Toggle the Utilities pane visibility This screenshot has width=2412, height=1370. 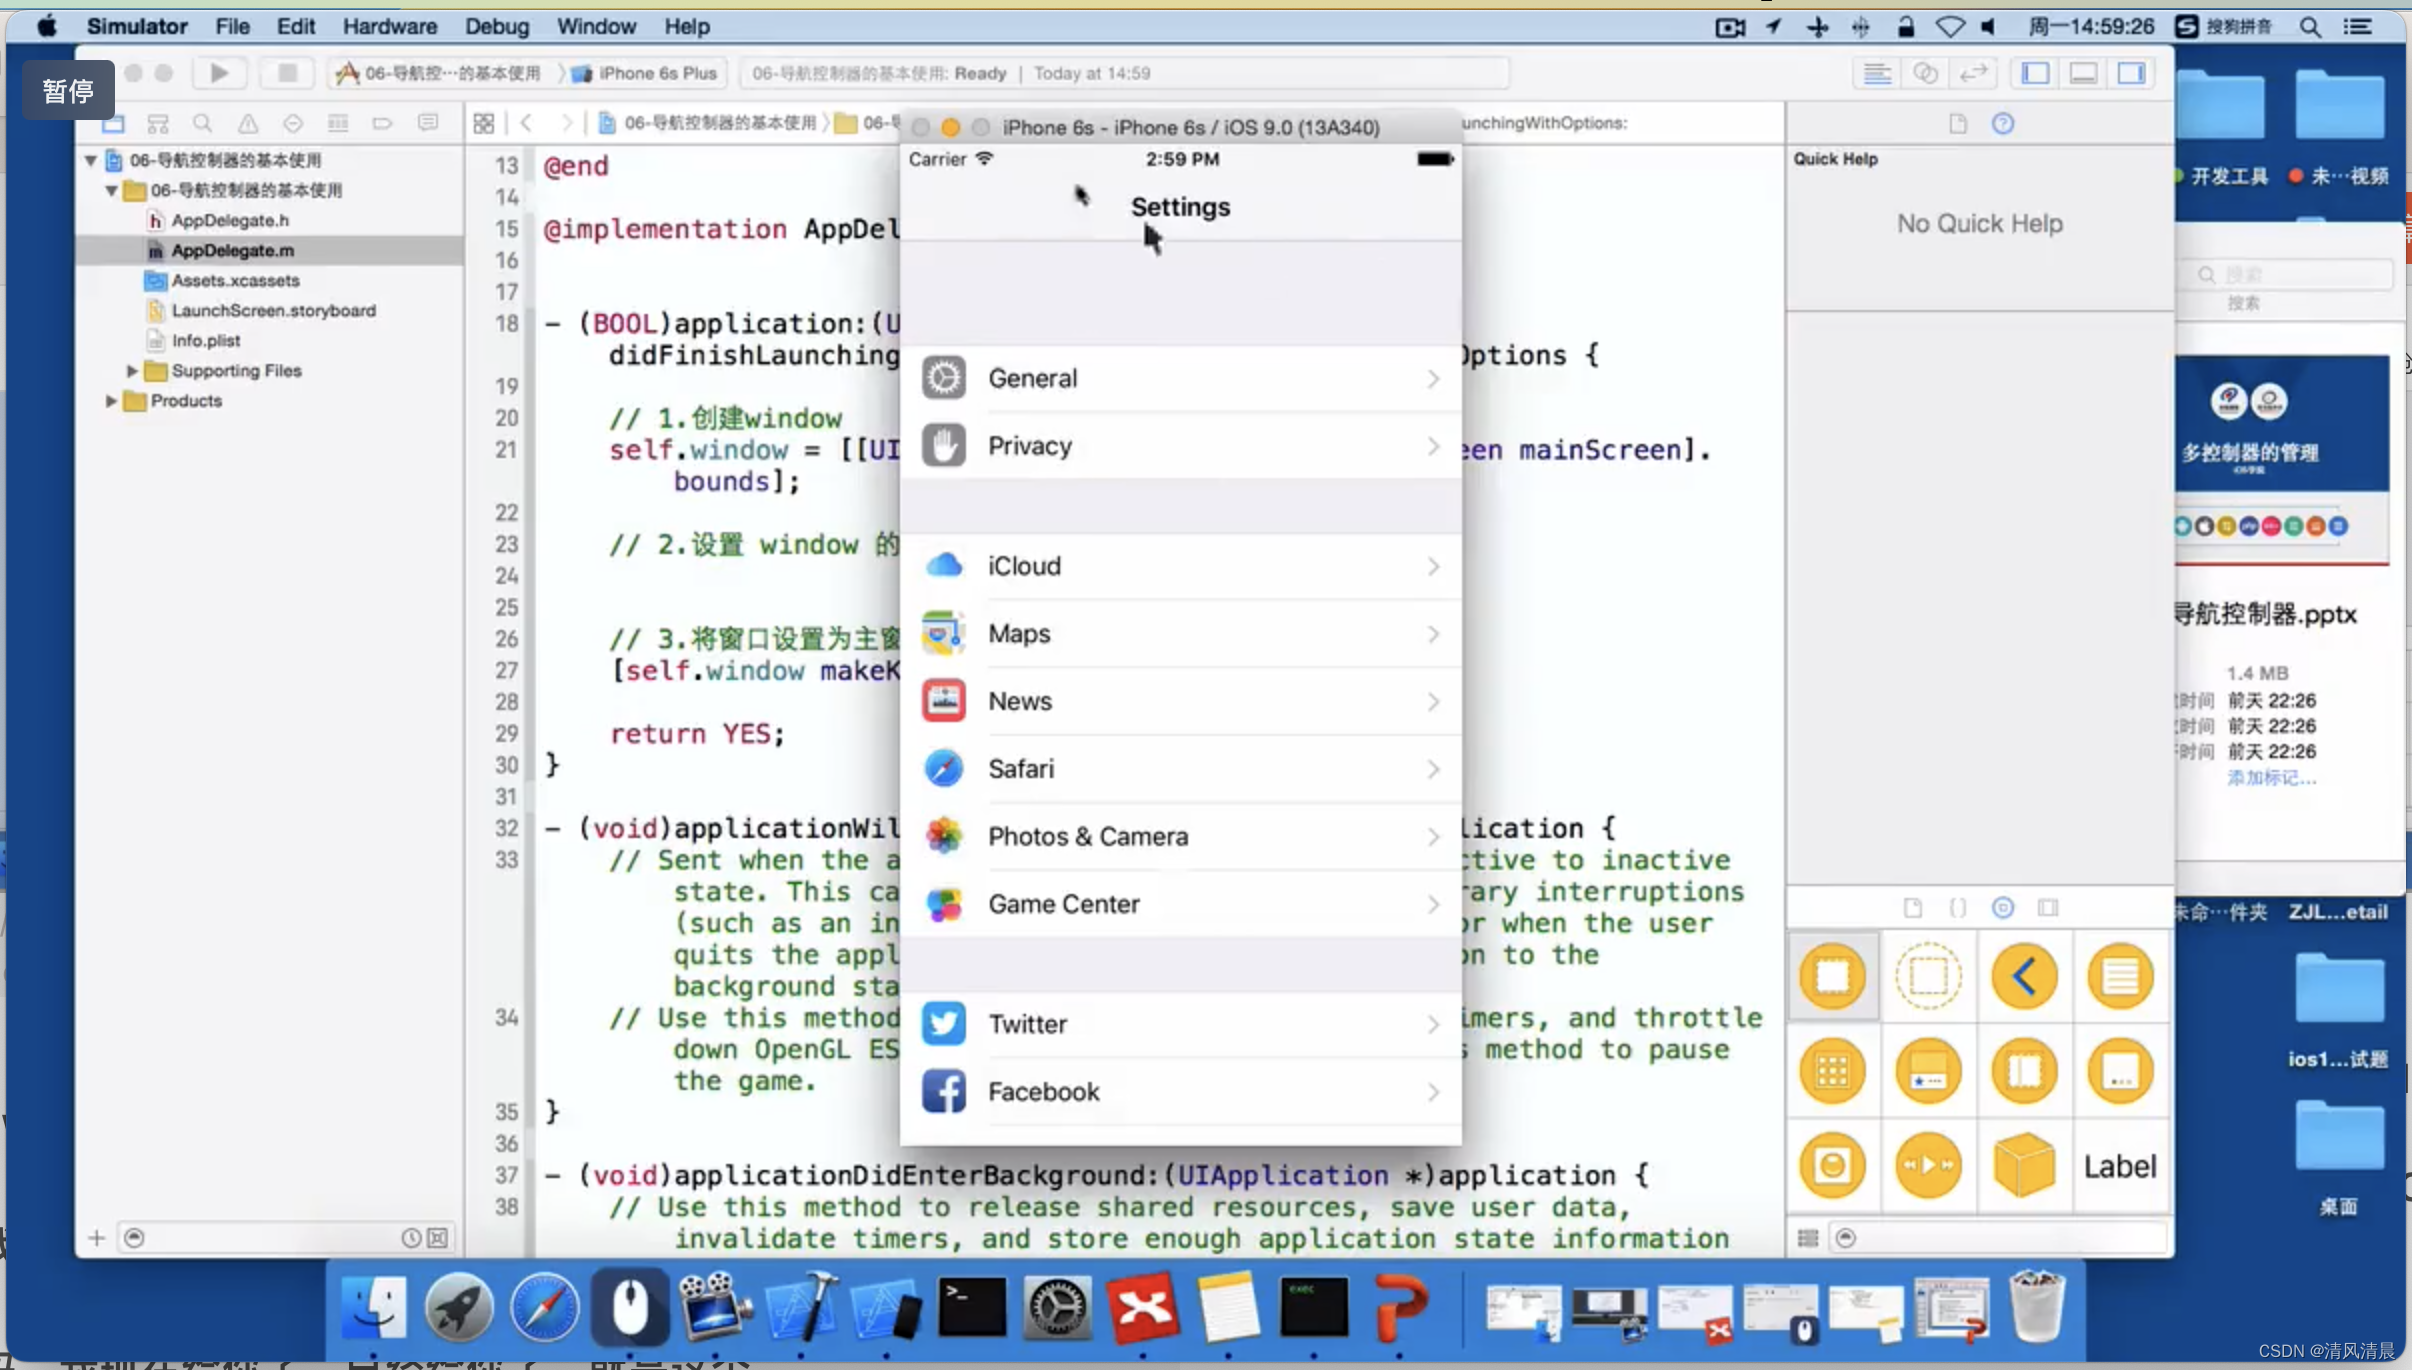coord(2131,73)
